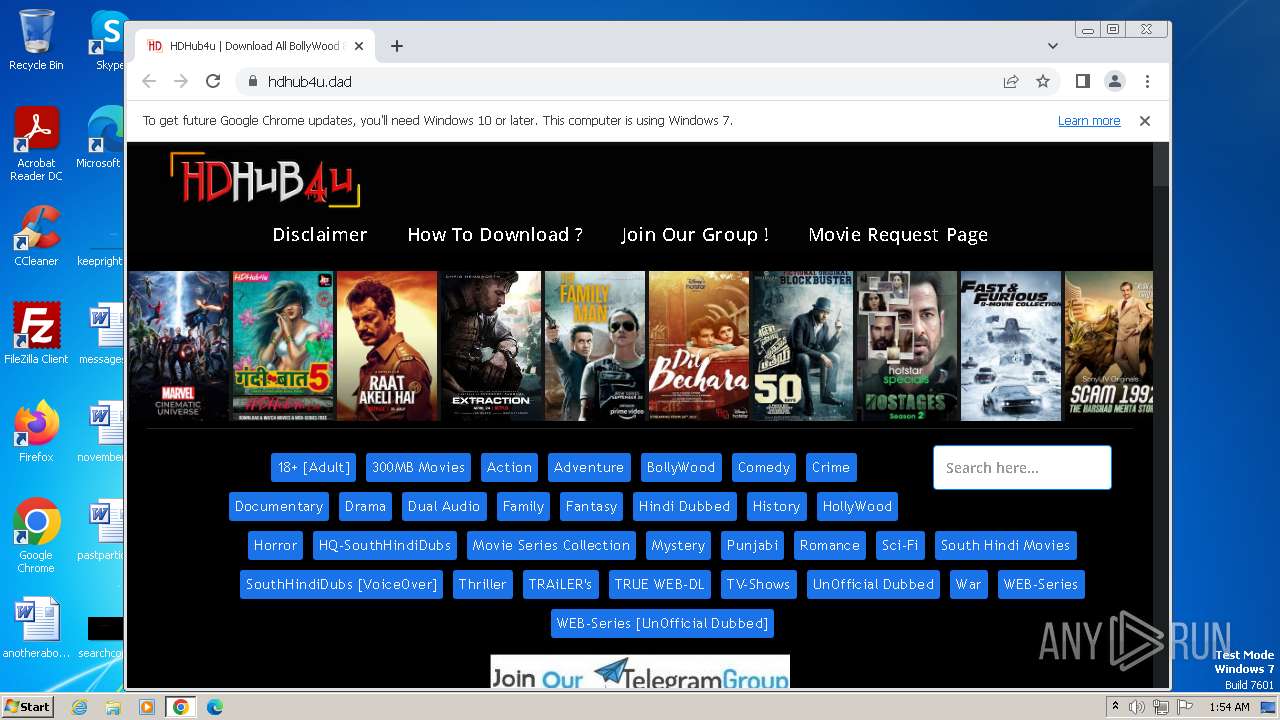Click the Chrome back arrow
1280x720 pixels.
149,81
